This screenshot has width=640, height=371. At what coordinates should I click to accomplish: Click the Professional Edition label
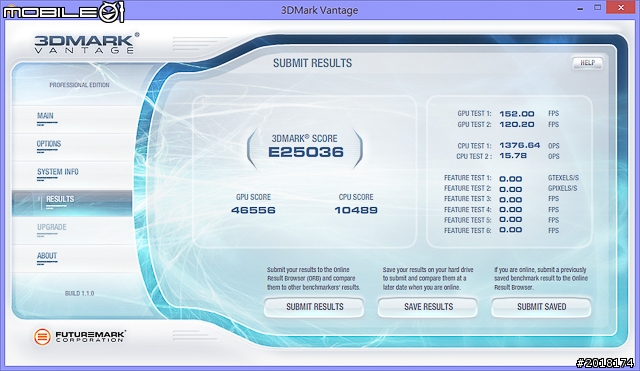[x=79, y=85]
